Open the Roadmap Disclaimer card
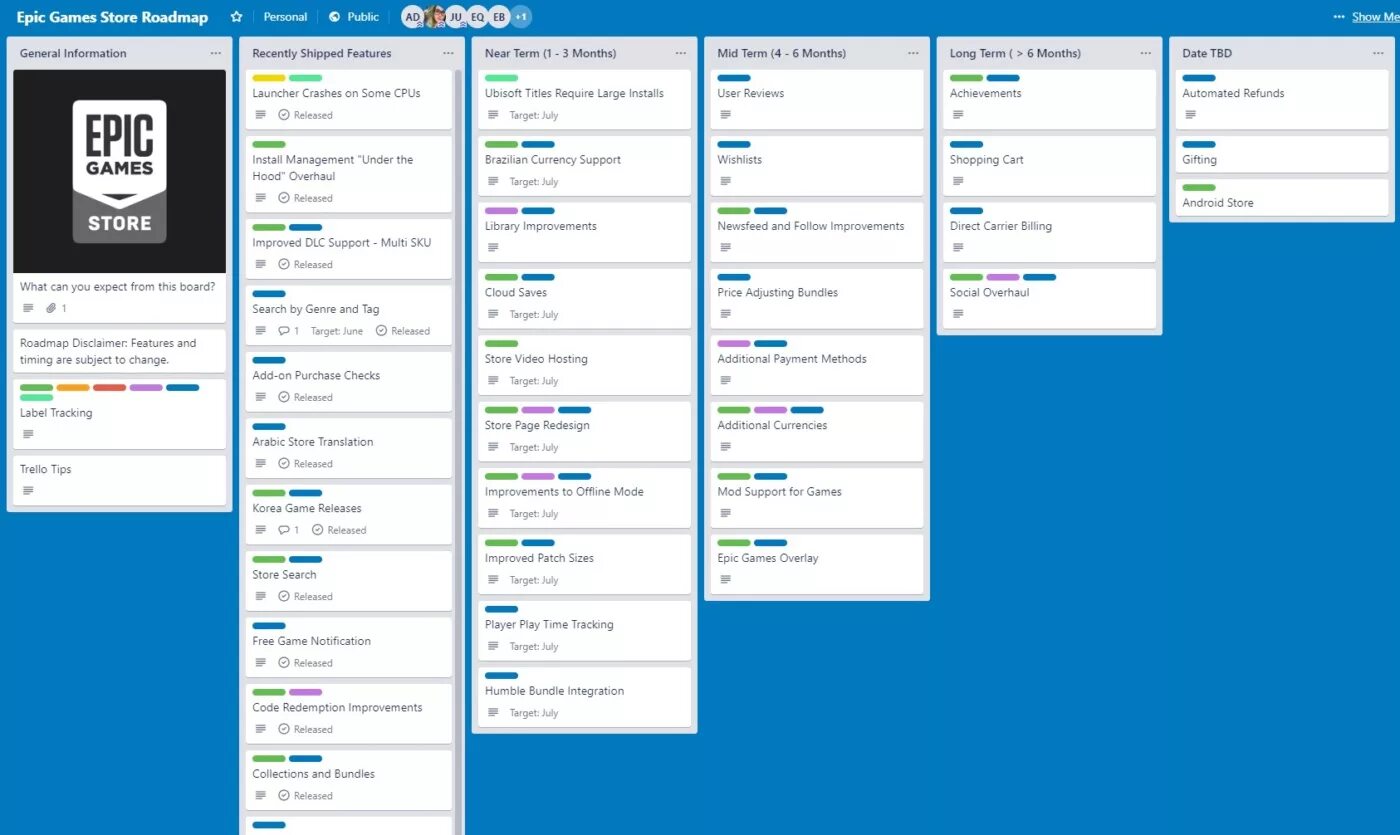The image size is (1400, 835). (119, 351)
